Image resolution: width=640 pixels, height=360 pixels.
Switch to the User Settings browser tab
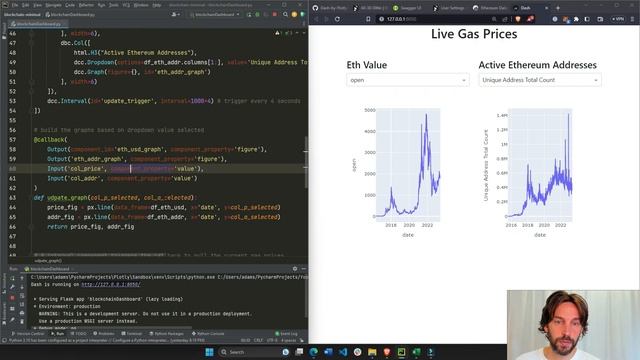(449, 8)
